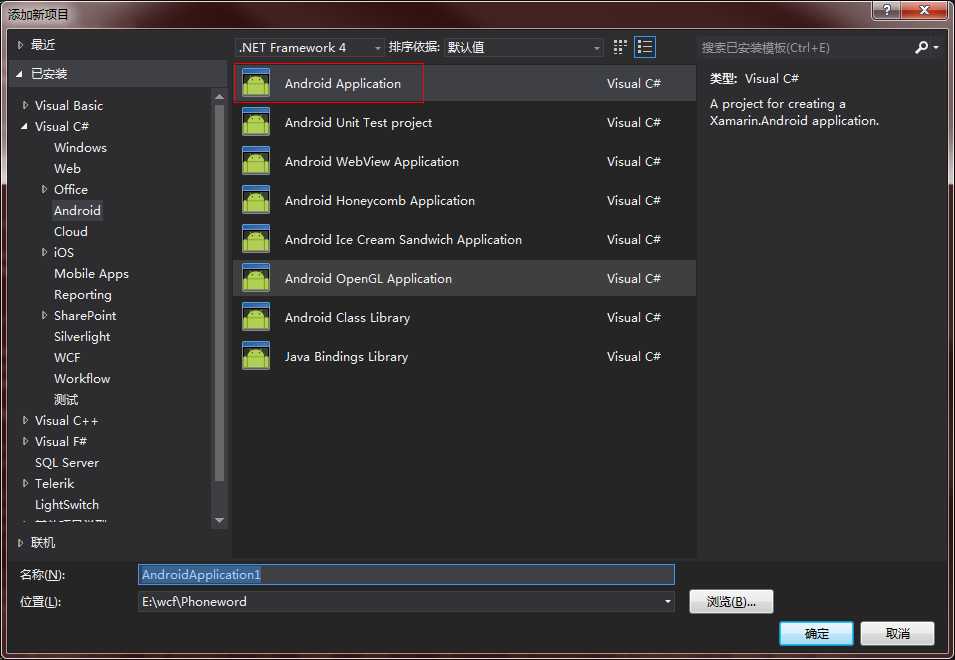Click the category tree scrollbar thumb
This screenshot has height=660, width=955.
[x=219, y=293]
